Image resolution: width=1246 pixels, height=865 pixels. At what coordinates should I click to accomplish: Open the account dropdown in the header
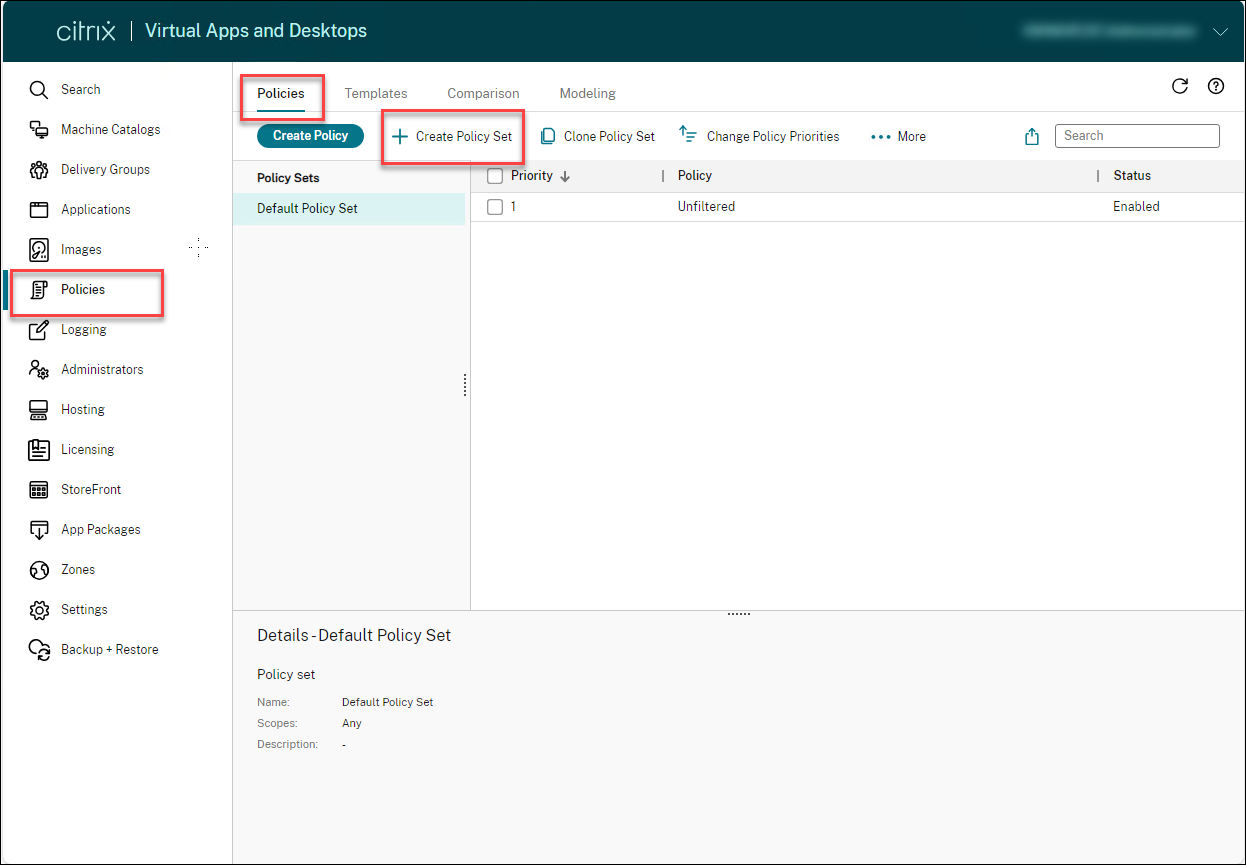pyautogui.click(x=1221, y=31)
